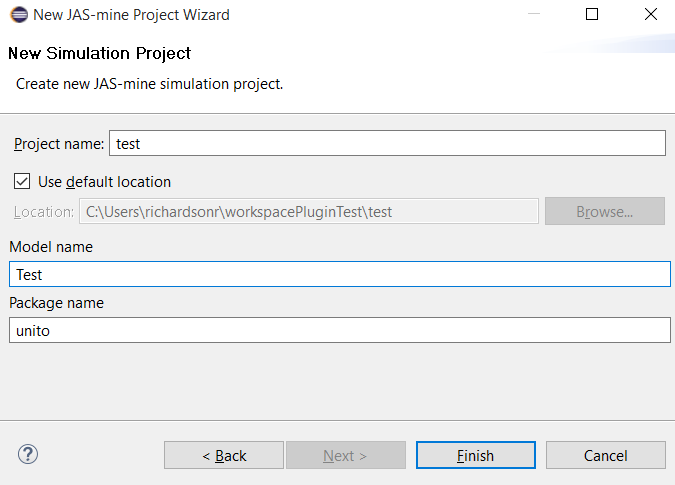
Task: Maximize the wizard window
Action: point(591,15)
